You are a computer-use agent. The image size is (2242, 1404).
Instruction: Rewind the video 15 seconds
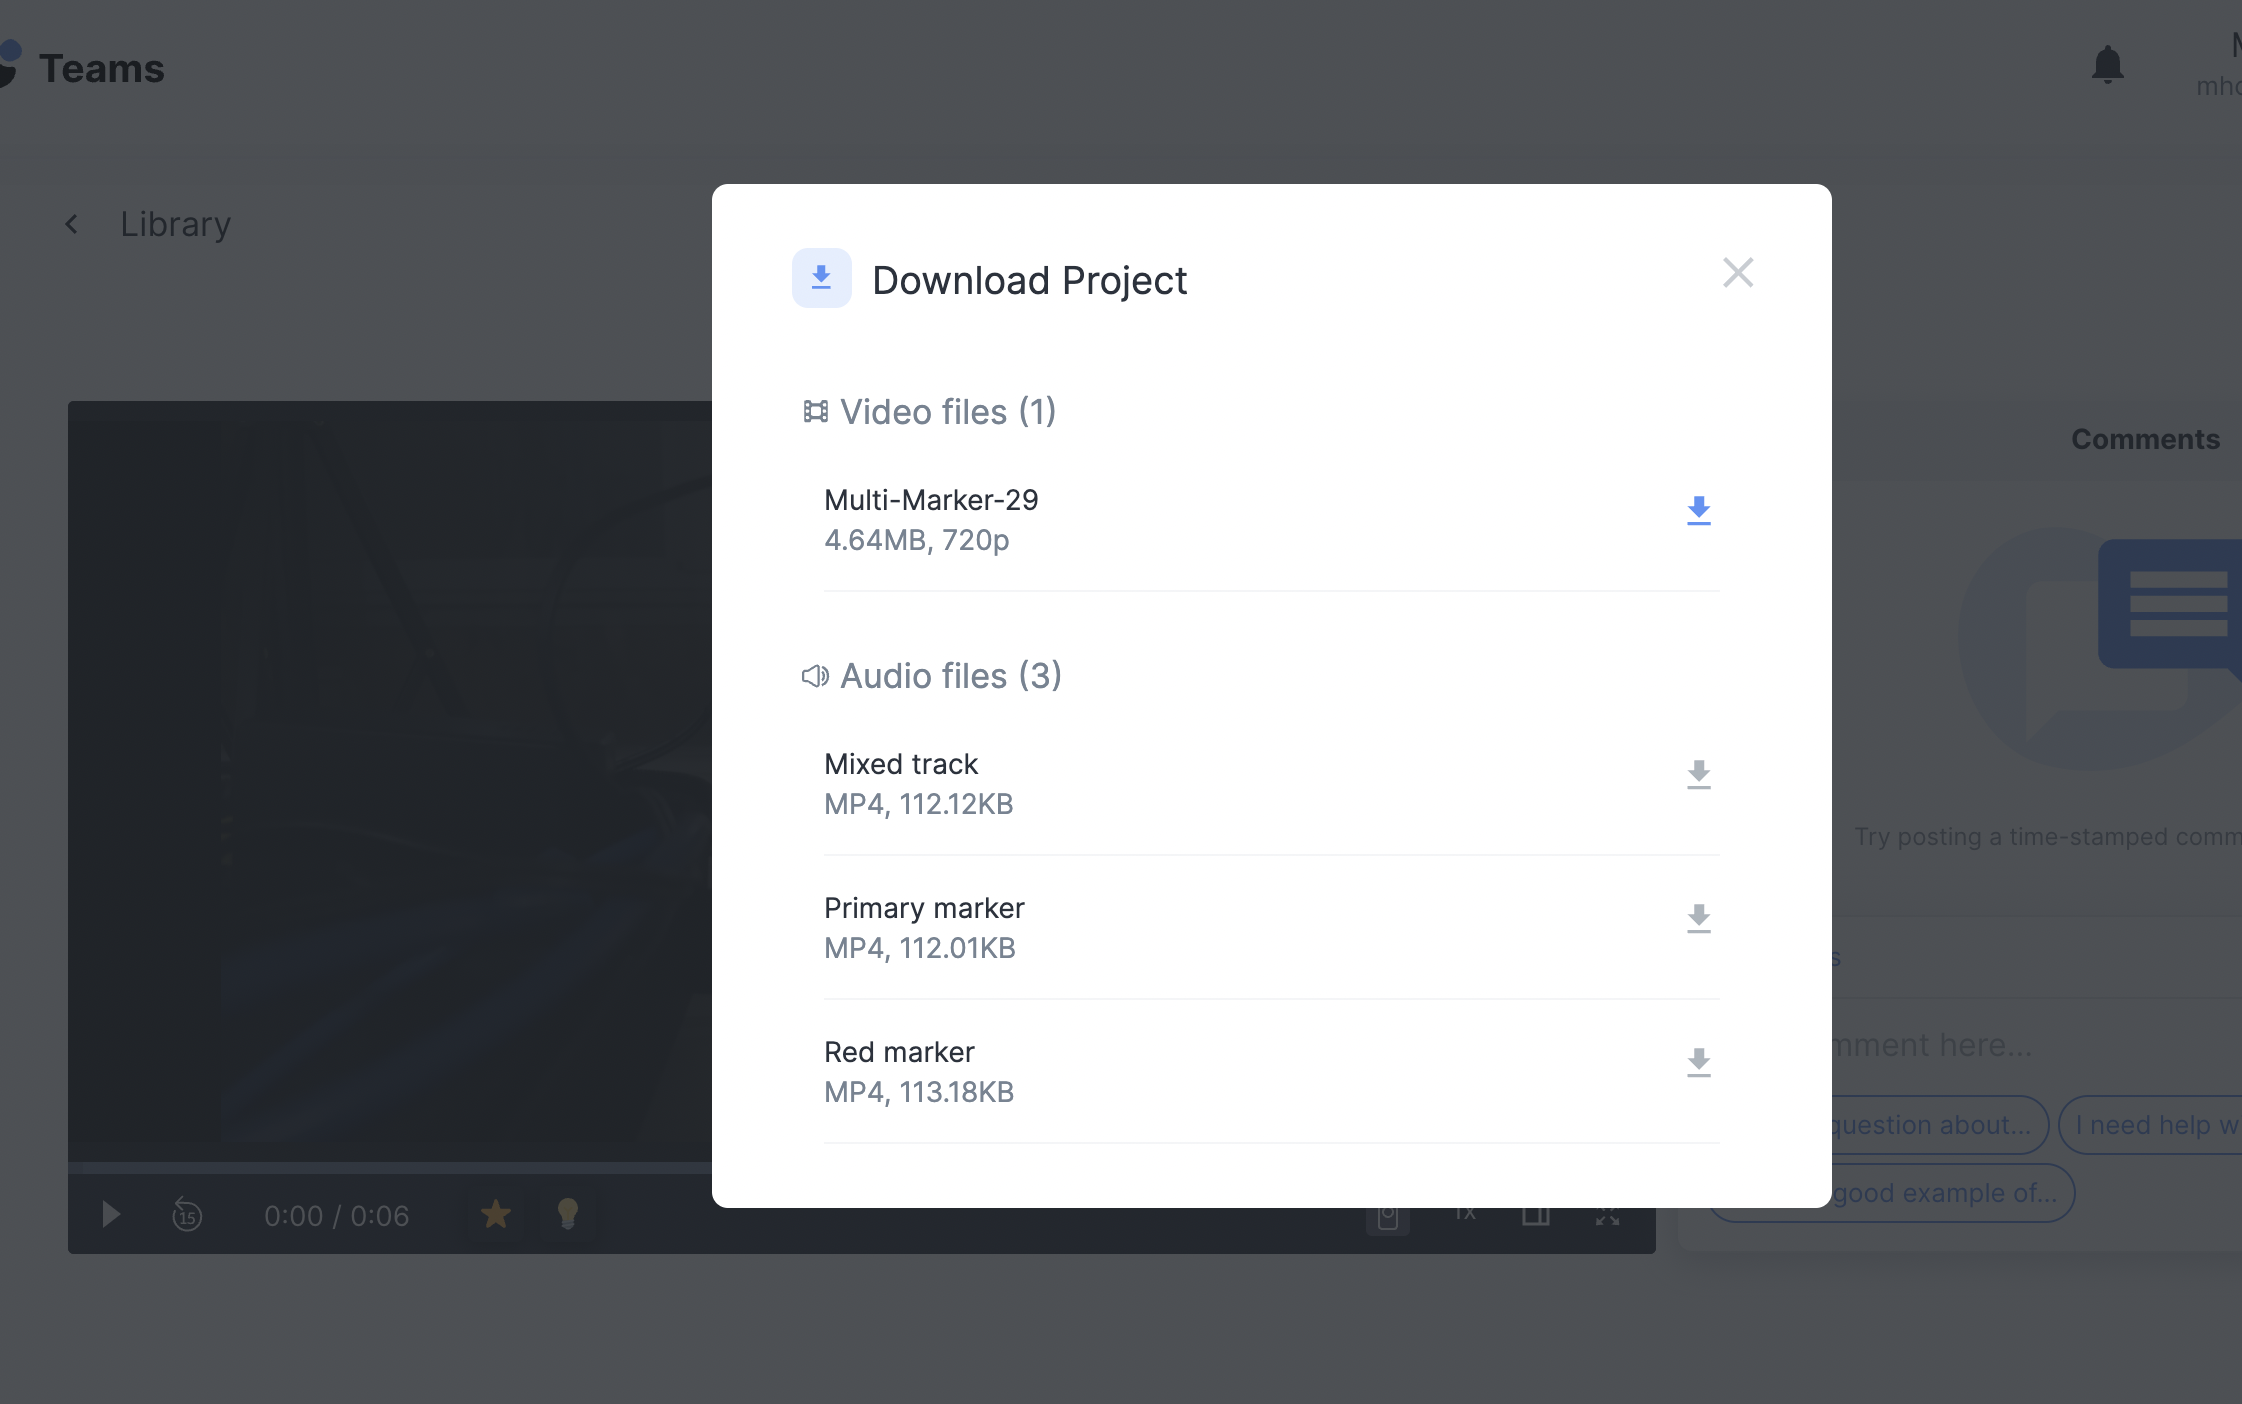(x=187, y=1214)
